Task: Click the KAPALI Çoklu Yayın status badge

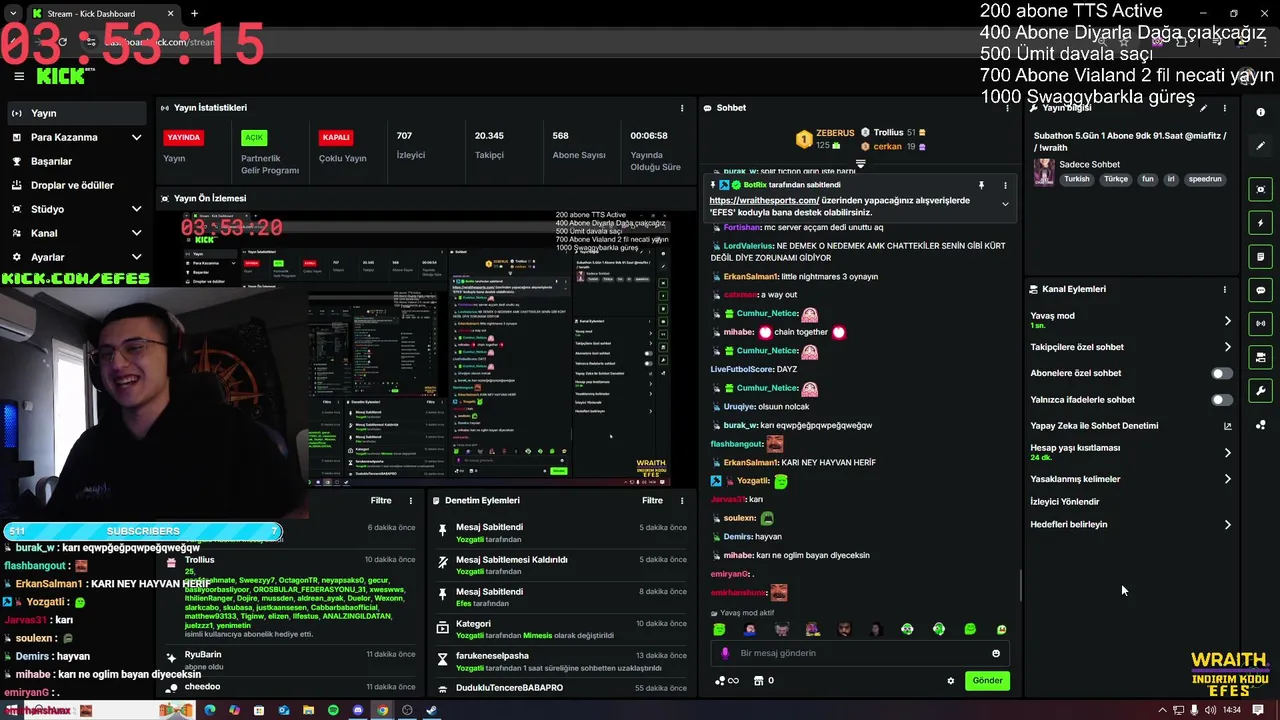Action: 336,137
